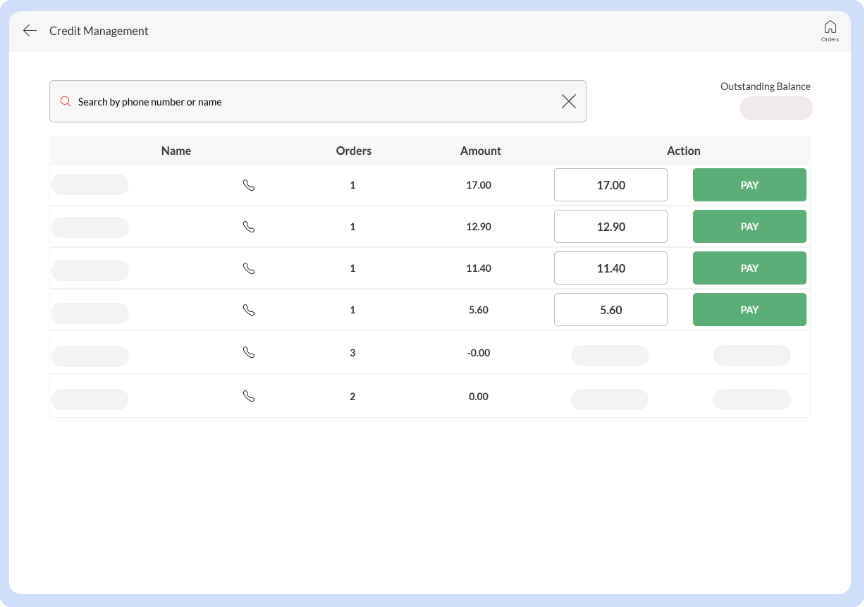Click the phone icon in the 11.40 row
864x607 pixels.
coord(248,268)
